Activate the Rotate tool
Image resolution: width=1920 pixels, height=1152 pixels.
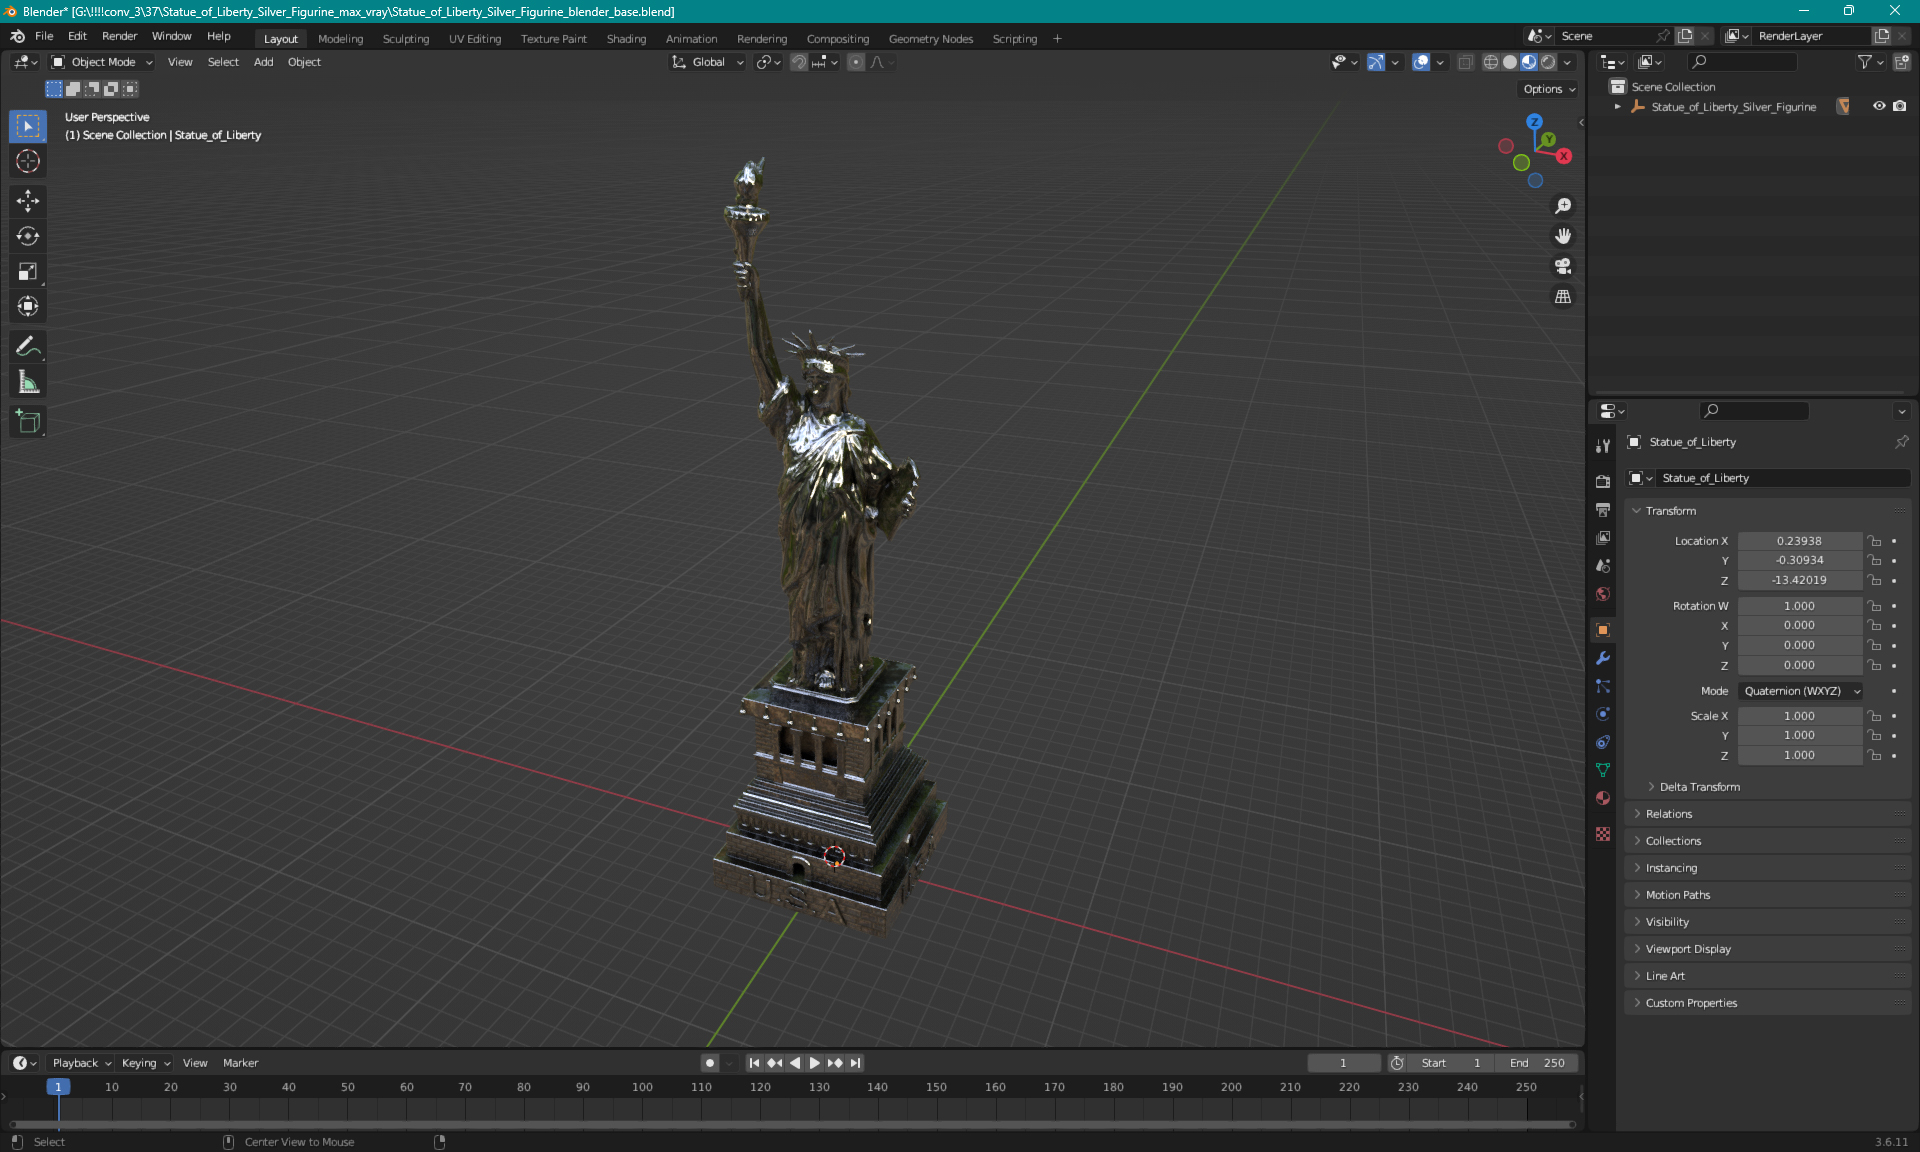pos(28,236)
